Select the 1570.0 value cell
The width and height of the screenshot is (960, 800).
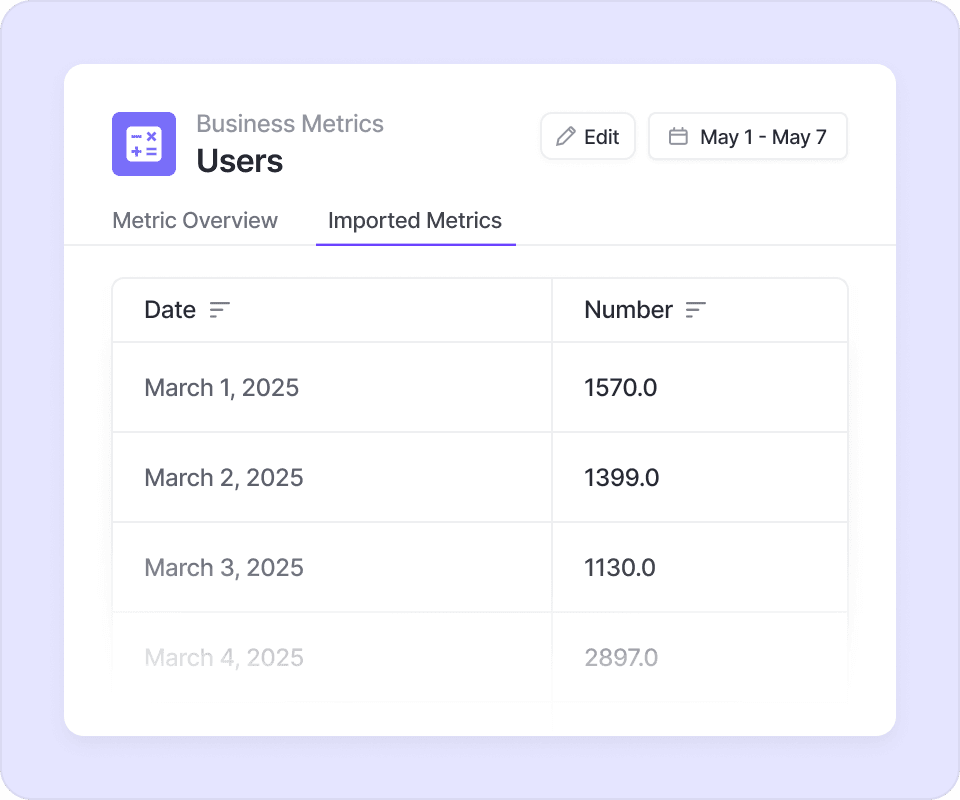621,388
